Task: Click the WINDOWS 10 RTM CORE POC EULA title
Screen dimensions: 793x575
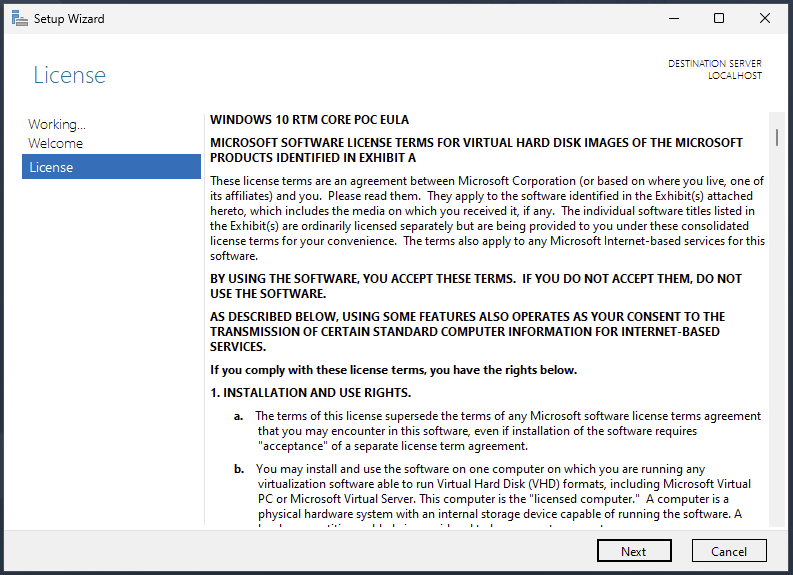Action: tap(309, 120)
